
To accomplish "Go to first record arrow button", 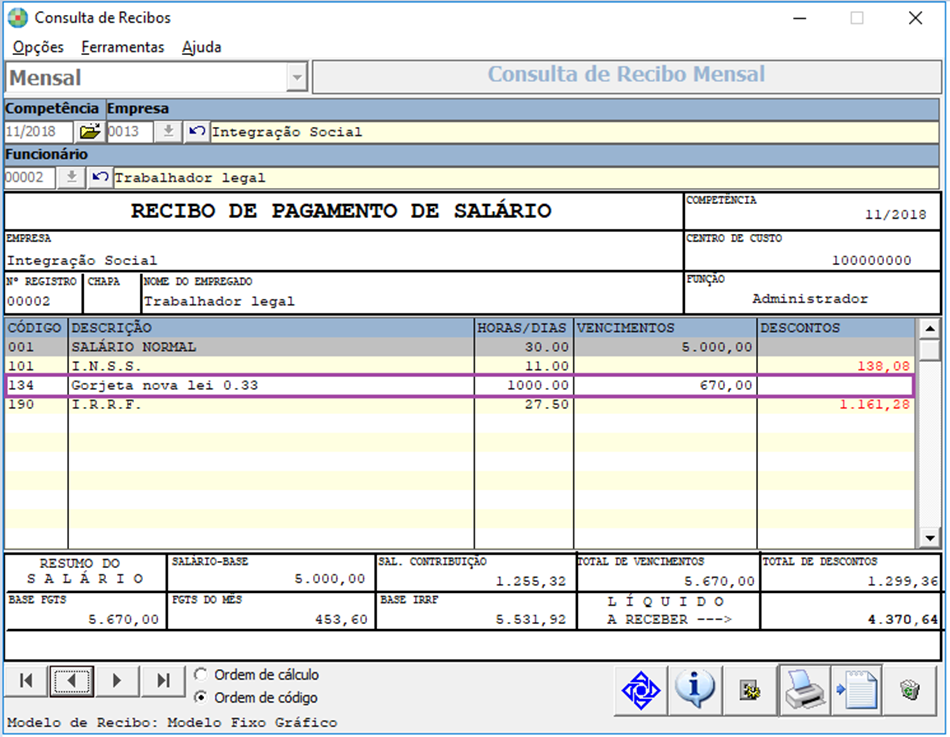I will coord(26,681).
